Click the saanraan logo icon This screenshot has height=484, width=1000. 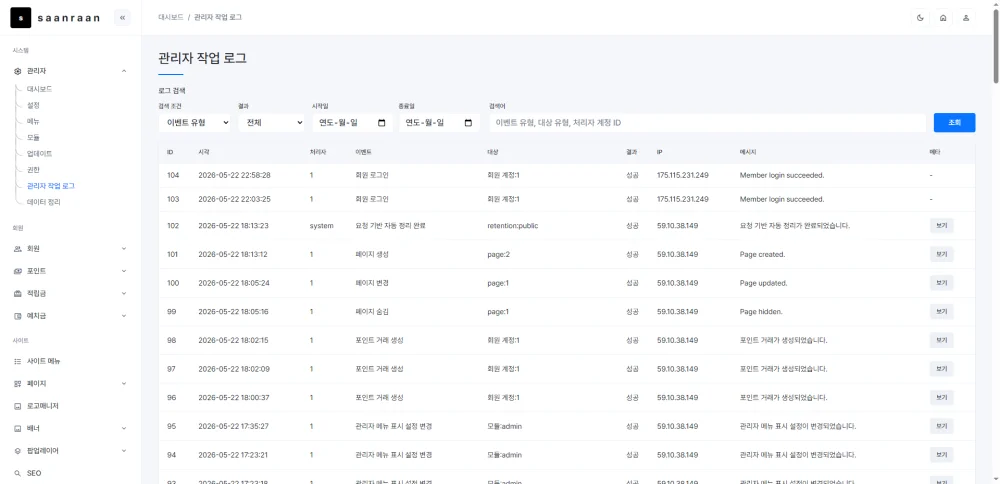click(20, 18)
